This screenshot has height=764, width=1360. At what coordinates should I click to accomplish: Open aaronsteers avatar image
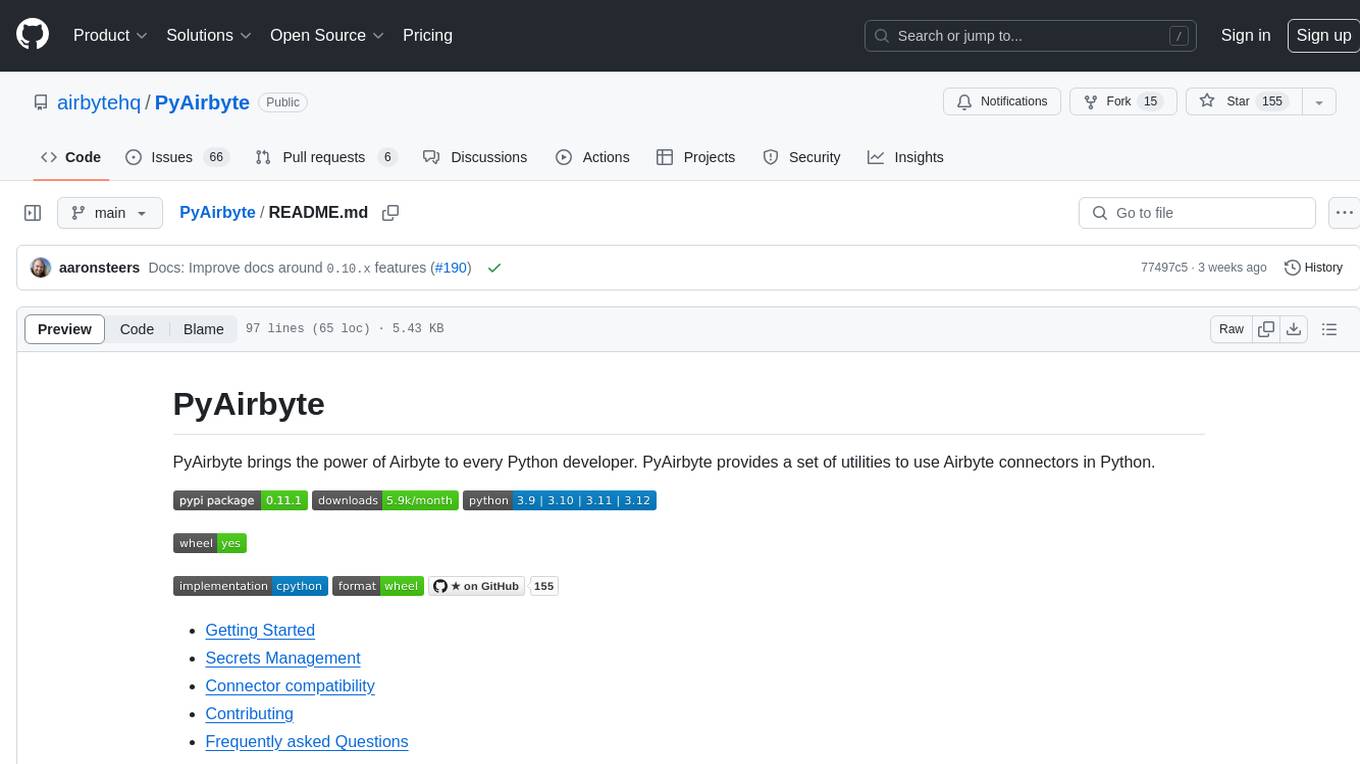tap(41, 268)
